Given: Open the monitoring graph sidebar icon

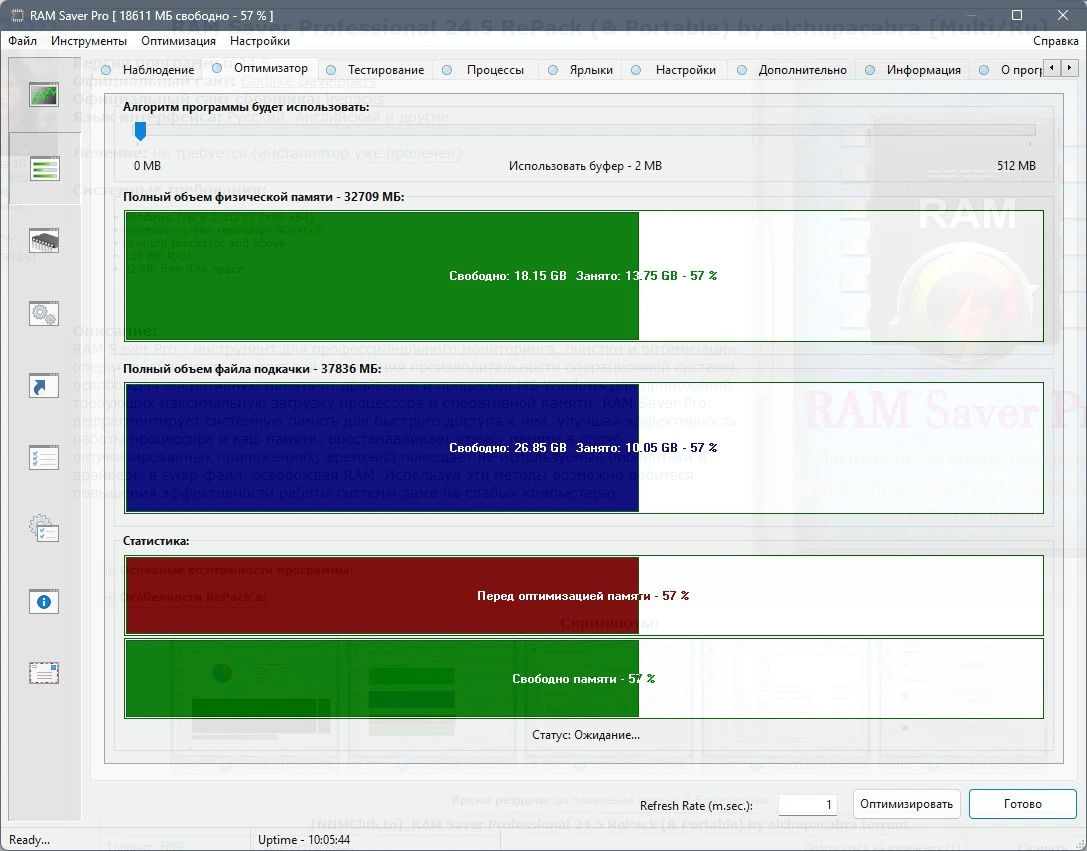Looking at the screenshot, I should (x=44, y=95).
